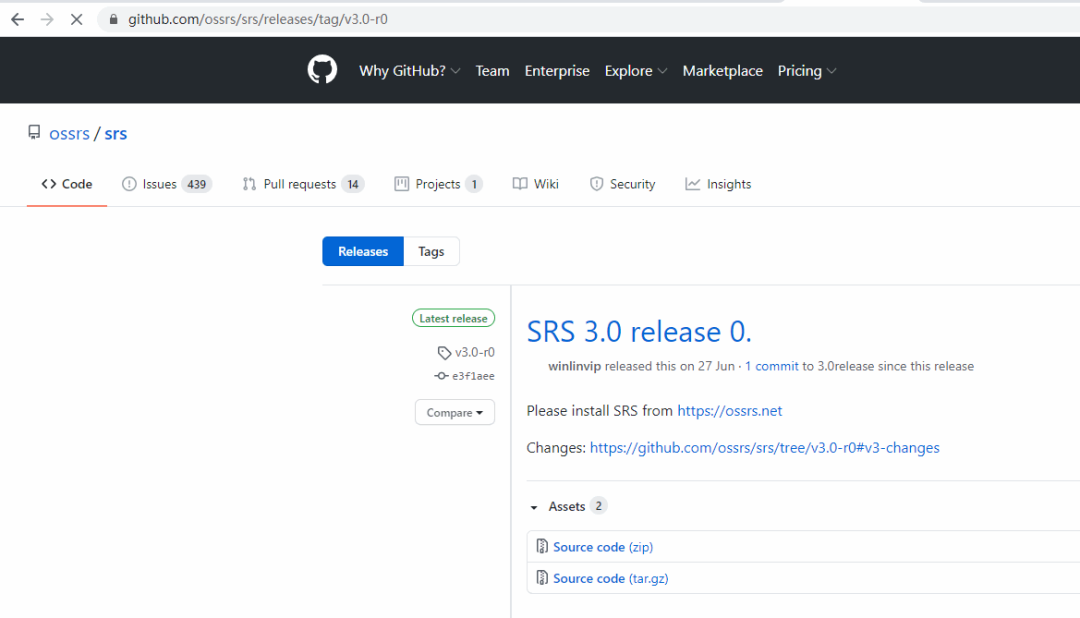The height and width of the screenshot is (618, 1080).
Task: Open the Explore dropdown menu
Action: pos(635,71)
